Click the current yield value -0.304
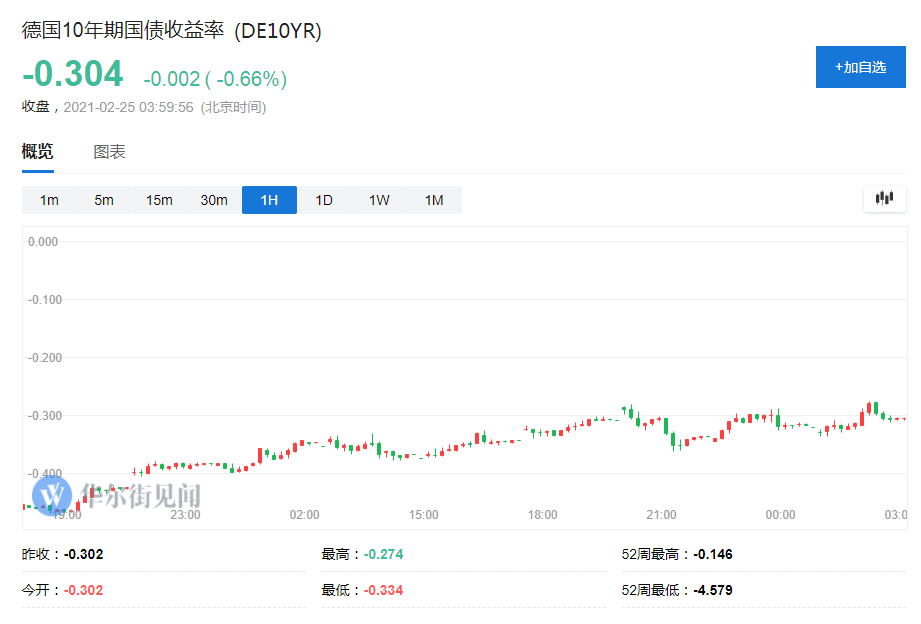This screenshot has height=624, width=921. point(73,74)
